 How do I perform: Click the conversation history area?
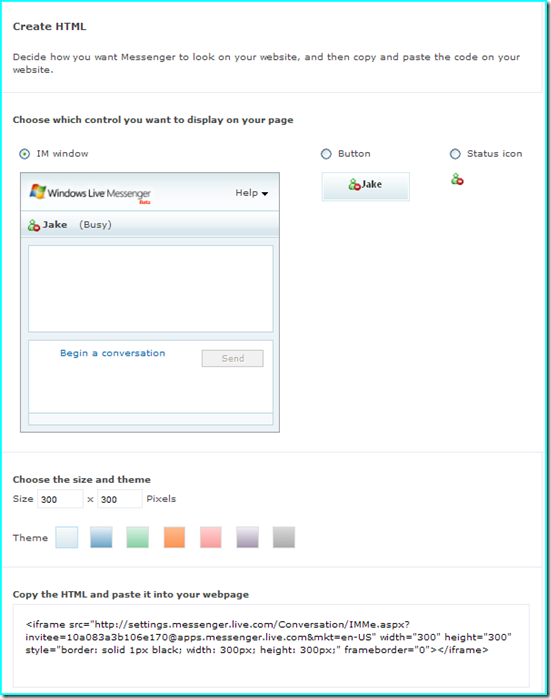(x=151, y=288)
